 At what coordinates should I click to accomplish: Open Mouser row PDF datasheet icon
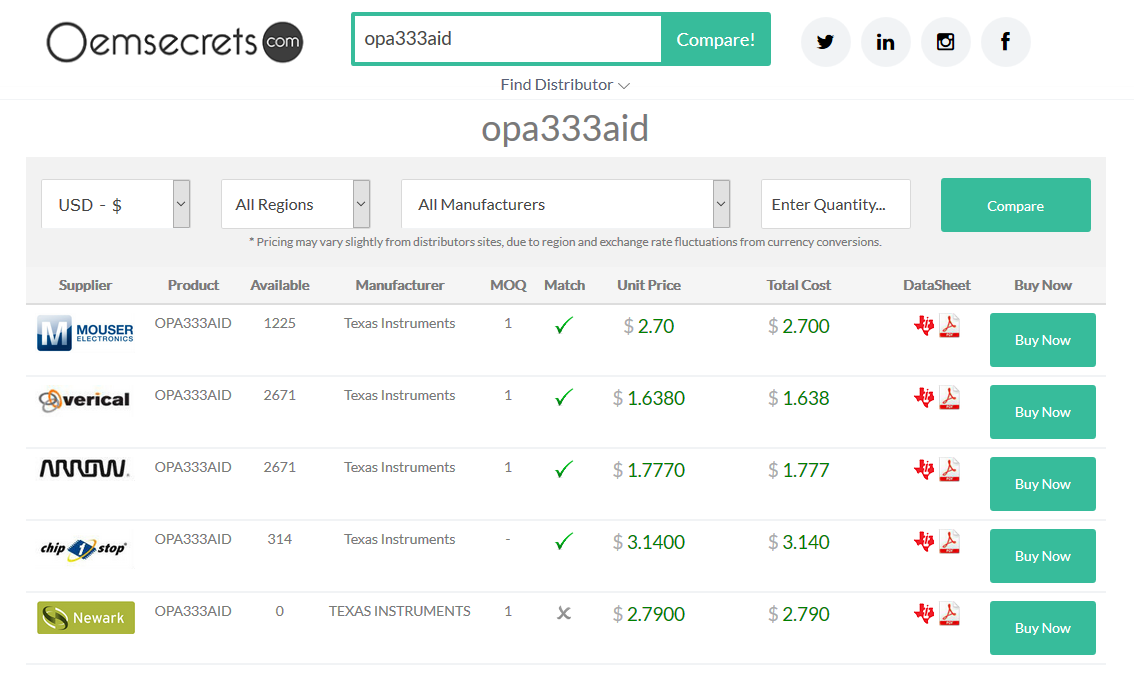click(x=950, y=325)
